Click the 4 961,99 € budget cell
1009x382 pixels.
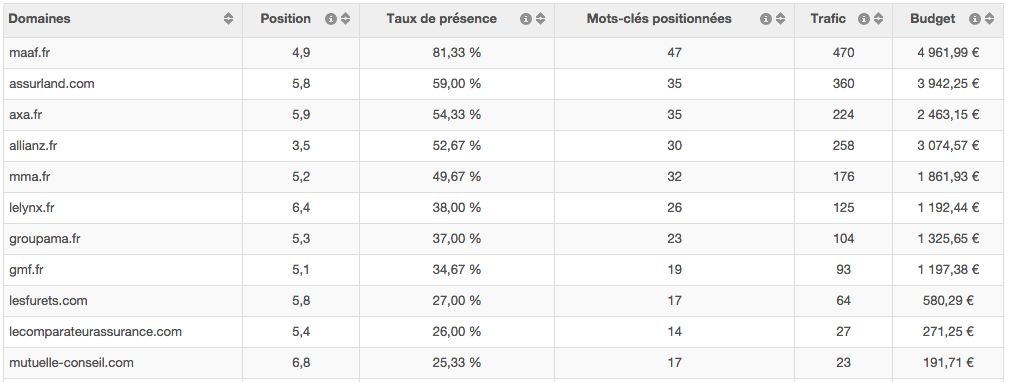[949, 53]
